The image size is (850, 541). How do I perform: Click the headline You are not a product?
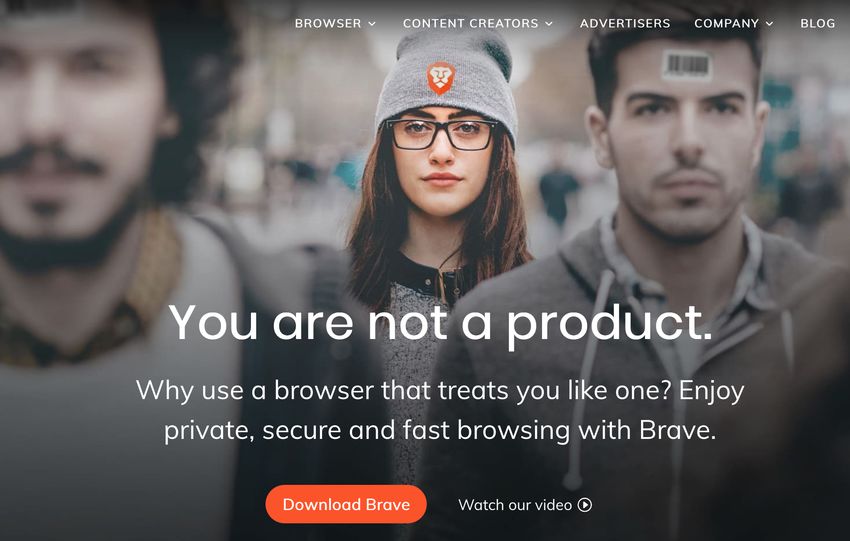[x=440, y=323]
